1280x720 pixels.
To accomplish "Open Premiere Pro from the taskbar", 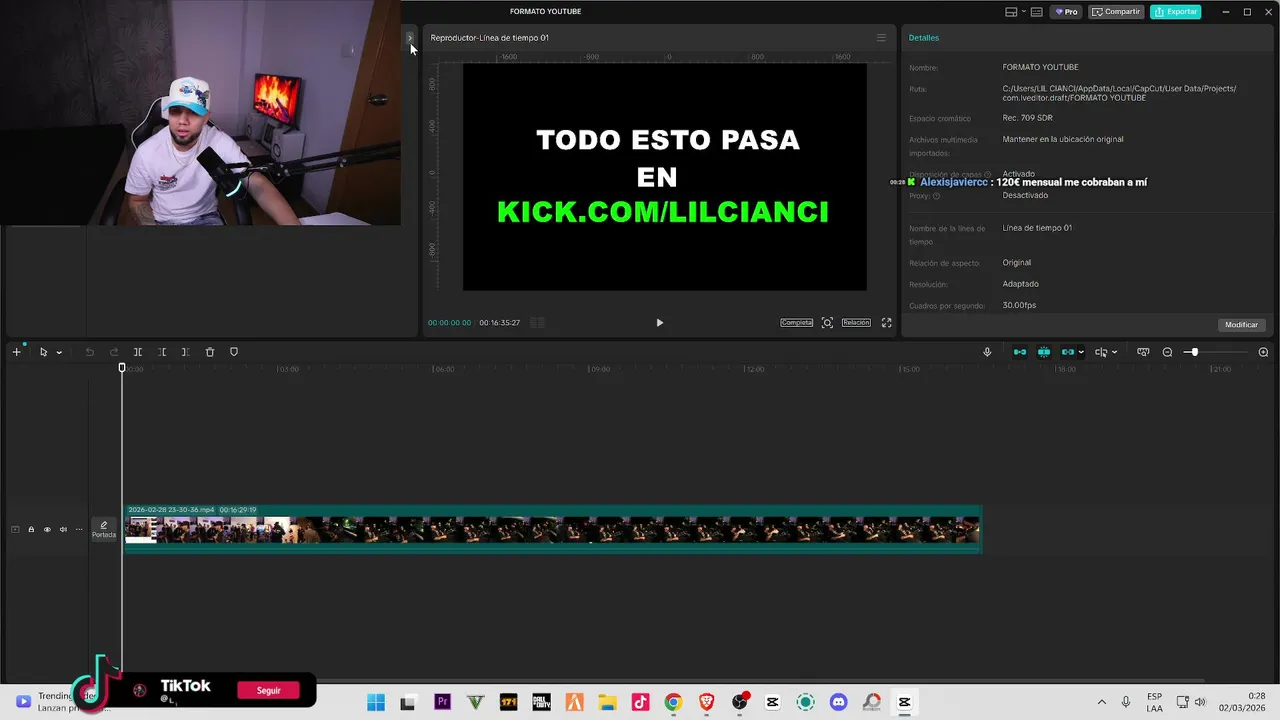I will click(x=442, y=702).
